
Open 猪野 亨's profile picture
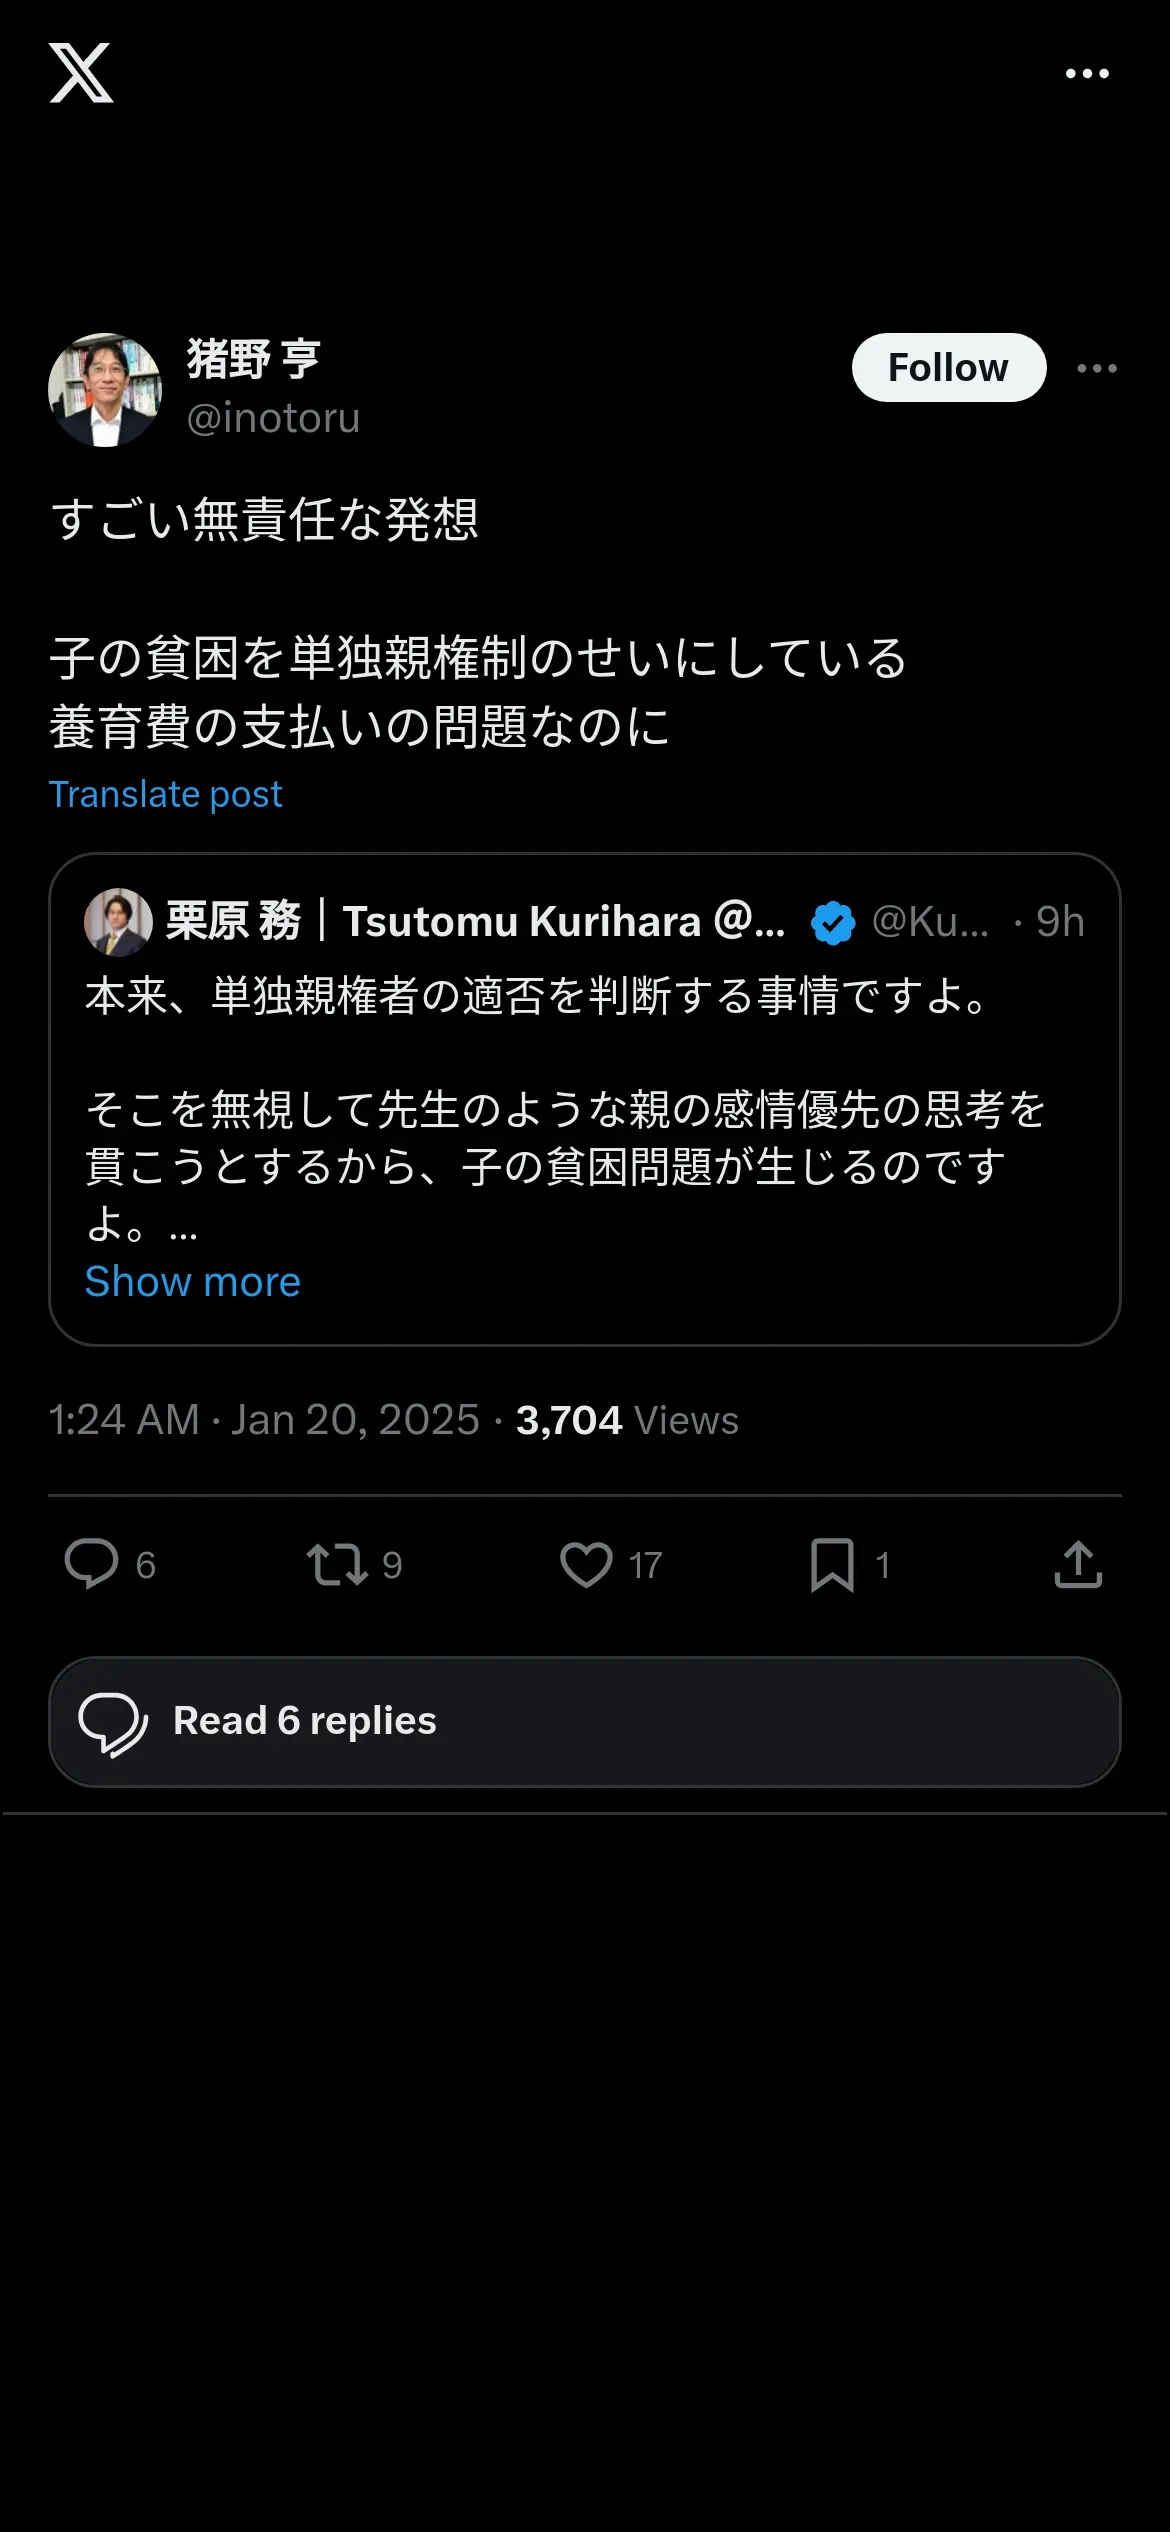click(105, 390)
